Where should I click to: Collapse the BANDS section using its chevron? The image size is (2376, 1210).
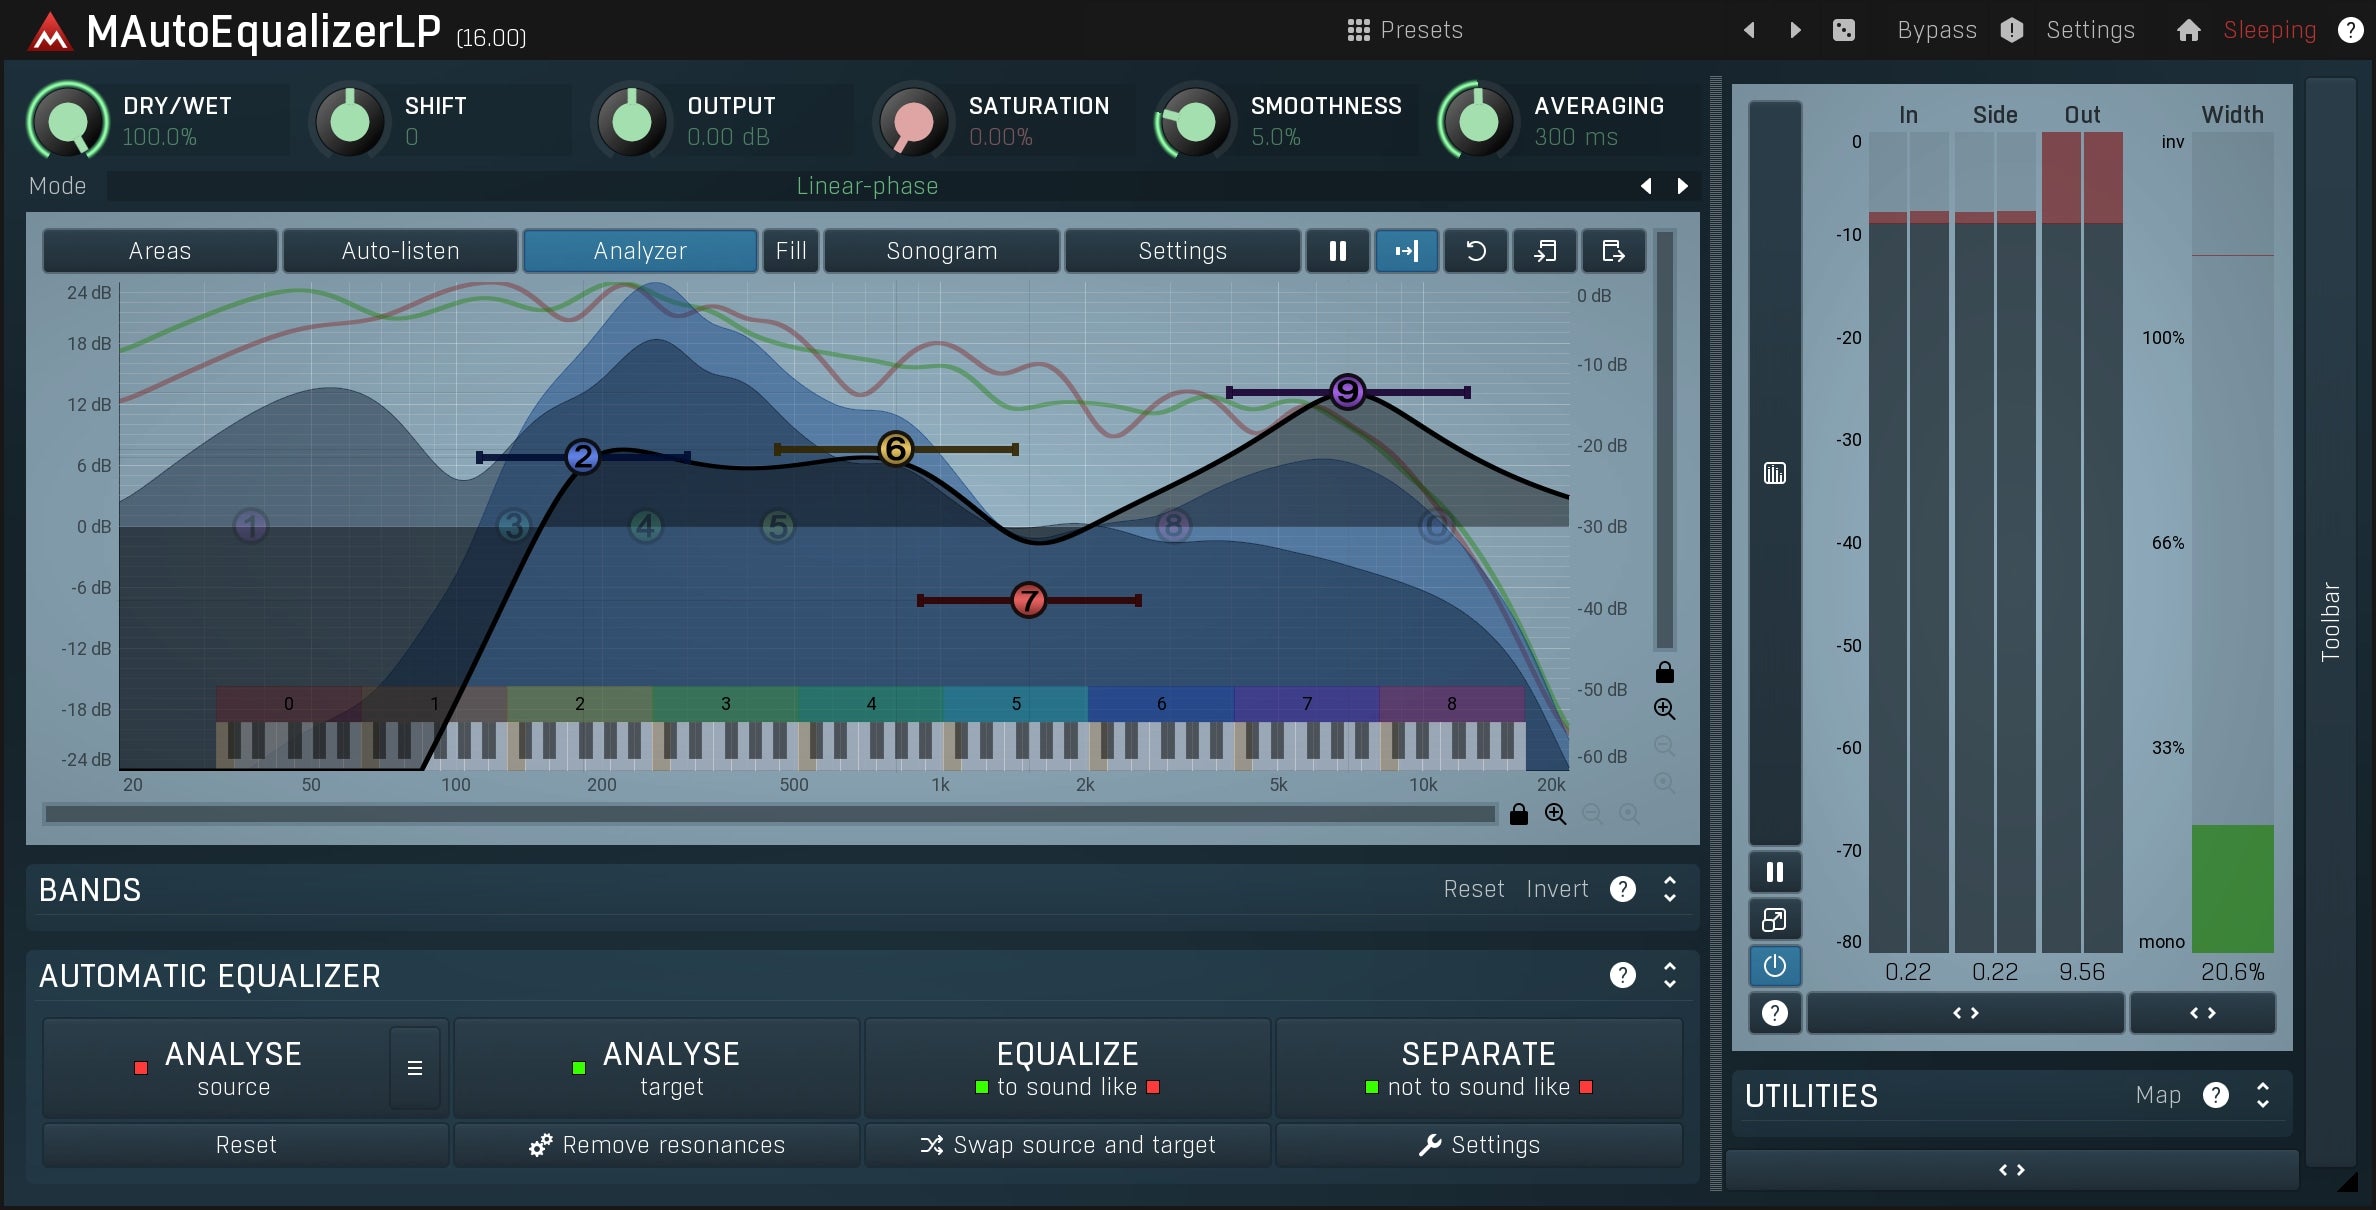[1668, 889]
